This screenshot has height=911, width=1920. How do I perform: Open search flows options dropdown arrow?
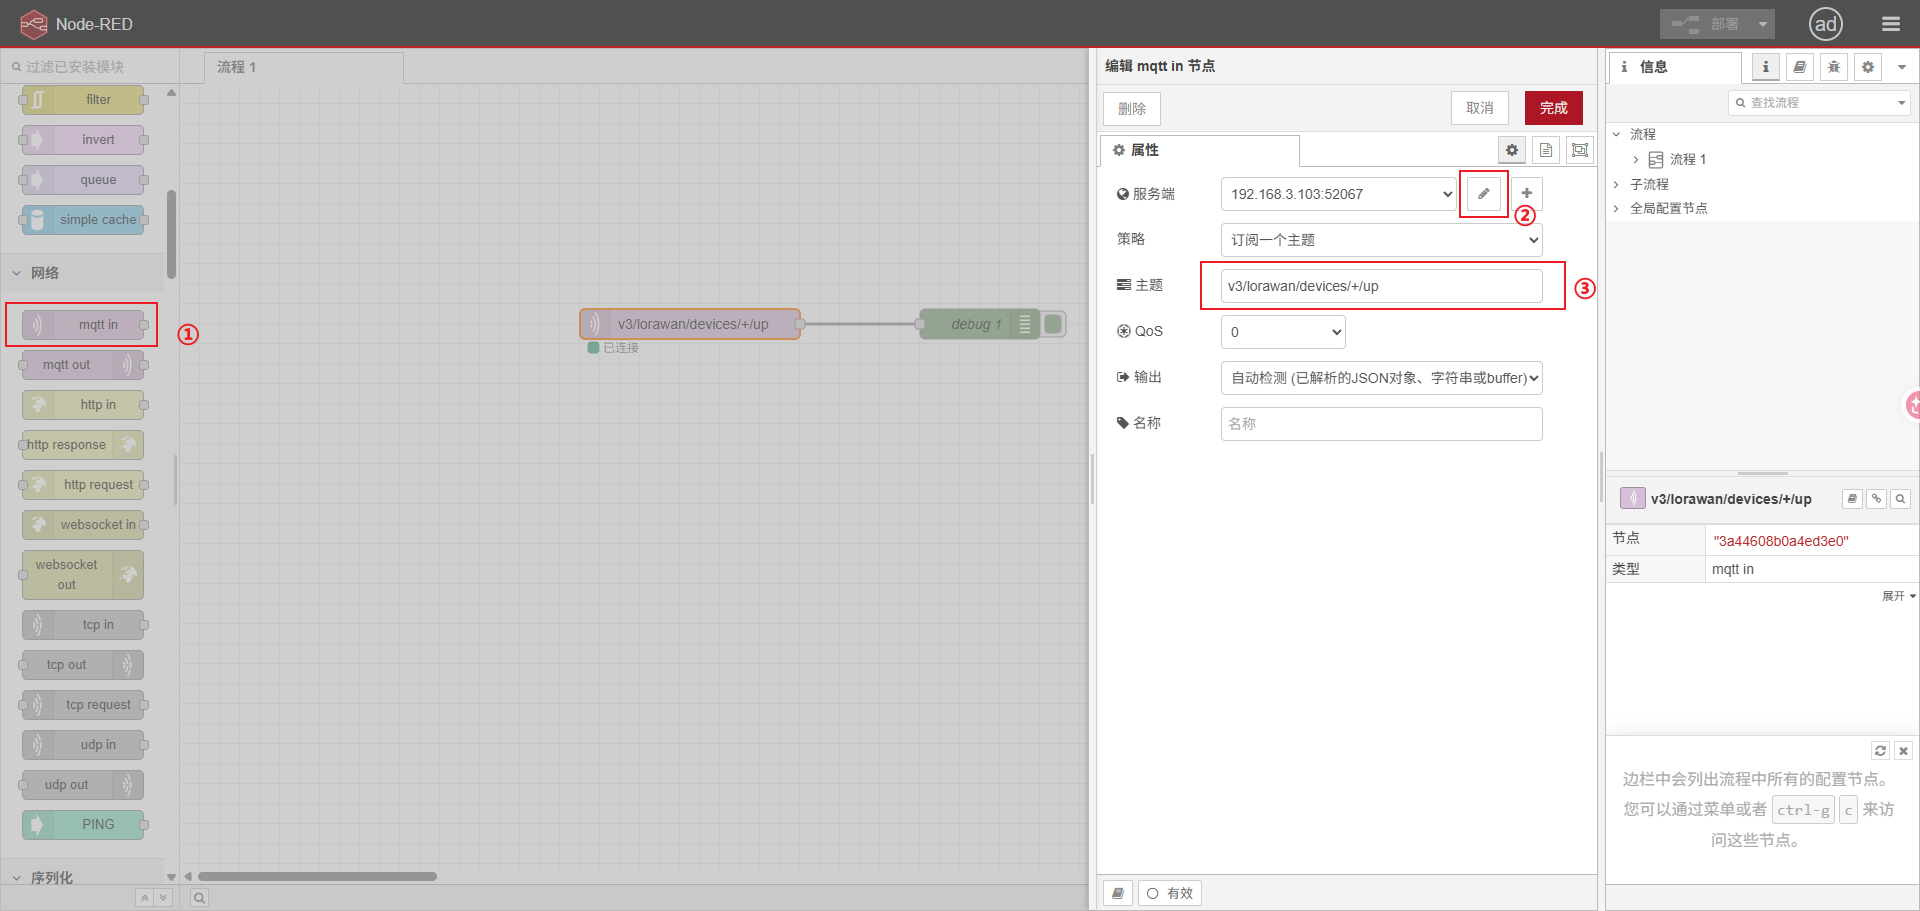pyautogui.click(x=1900, y=103)
